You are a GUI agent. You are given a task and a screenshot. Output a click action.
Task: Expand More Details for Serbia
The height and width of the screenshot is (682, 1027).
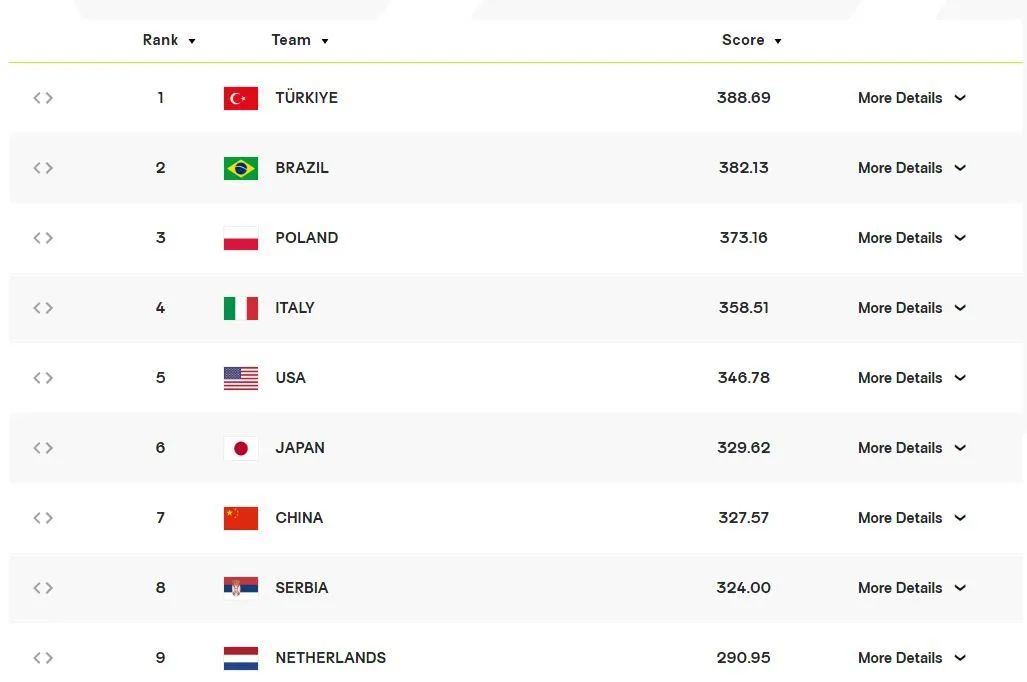click(x=912, y=588)
